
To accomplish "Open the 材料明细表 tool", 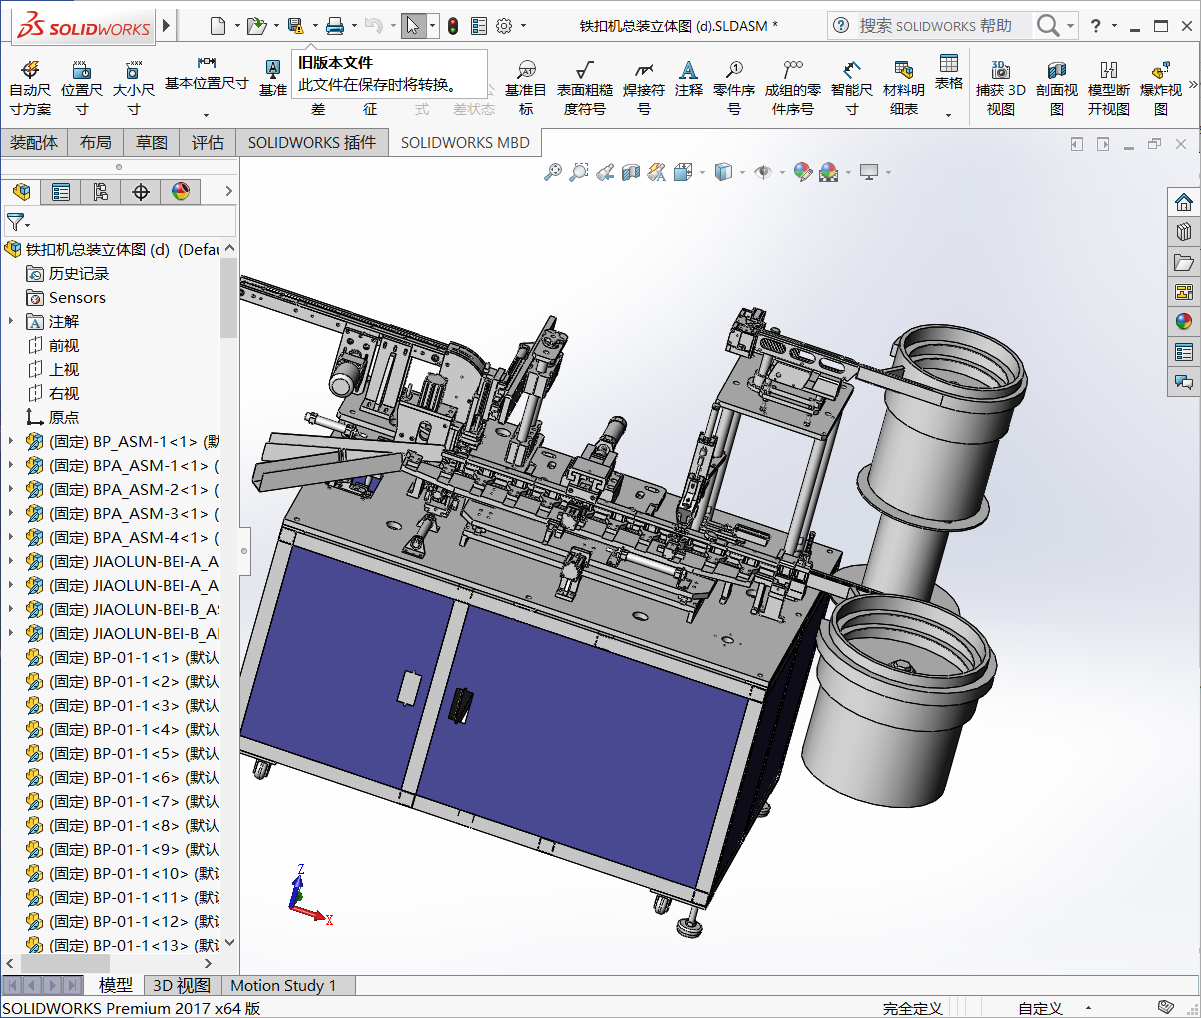I will pyautogui.click(x=903, y=85).
